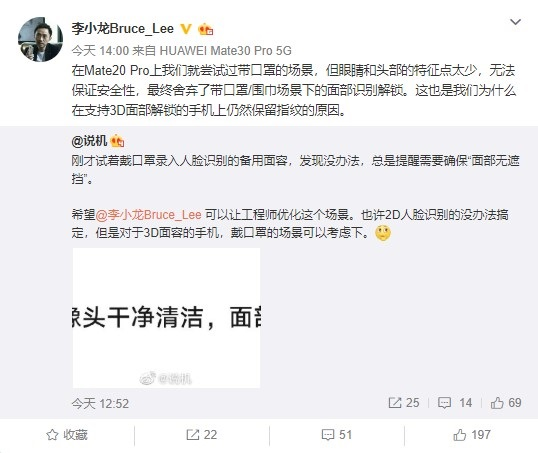Open the quoted post image thumbnail
This screenshot has width=538, height=453.
(166, 318)
